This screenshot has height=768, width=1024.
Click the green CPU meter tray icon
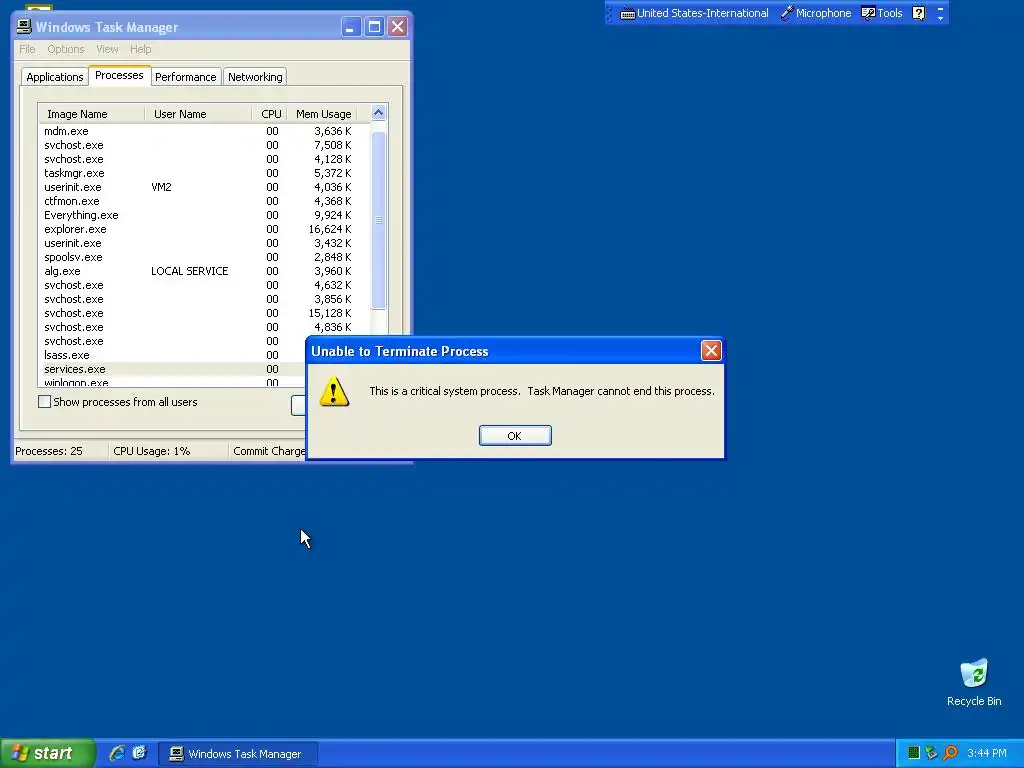click(x=914, y=753)
